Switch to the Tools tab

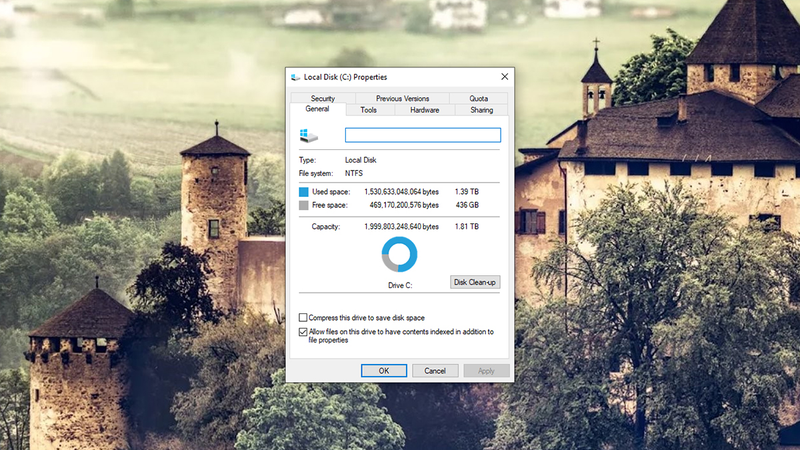[x=368, y=110]
